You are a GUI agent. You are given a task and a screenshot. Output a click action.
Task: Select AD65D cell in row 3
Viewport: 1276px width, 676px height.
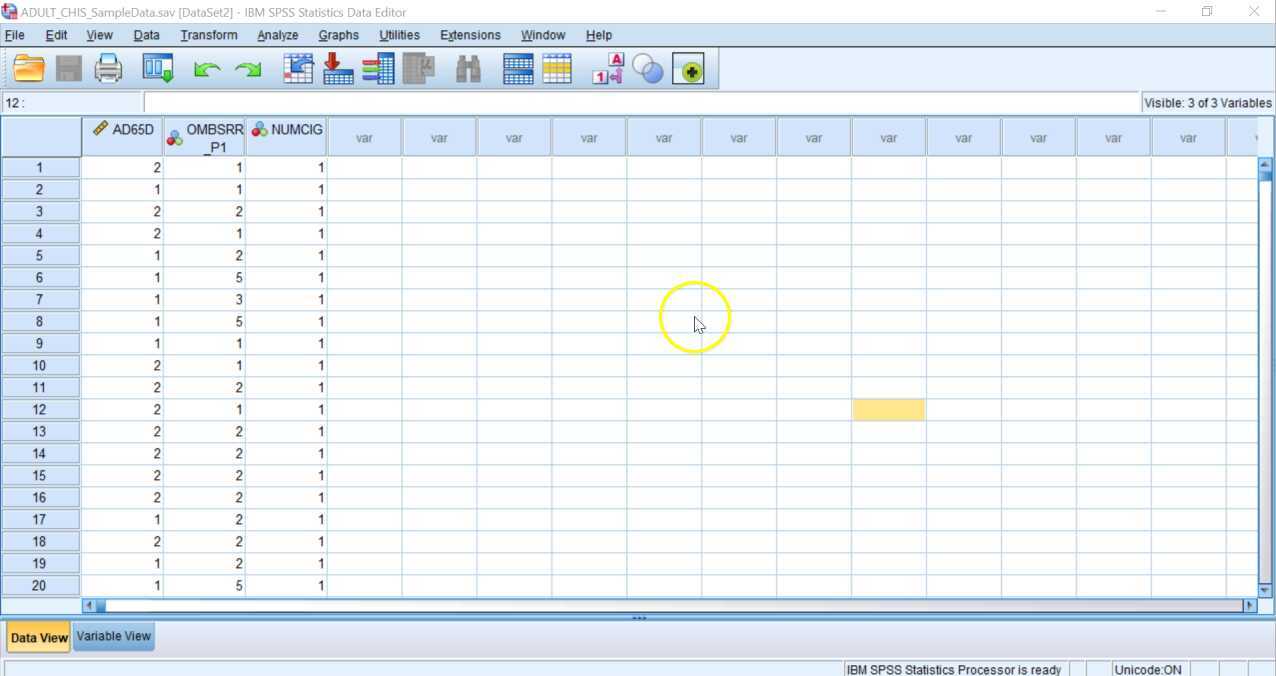tap(122, 212)
